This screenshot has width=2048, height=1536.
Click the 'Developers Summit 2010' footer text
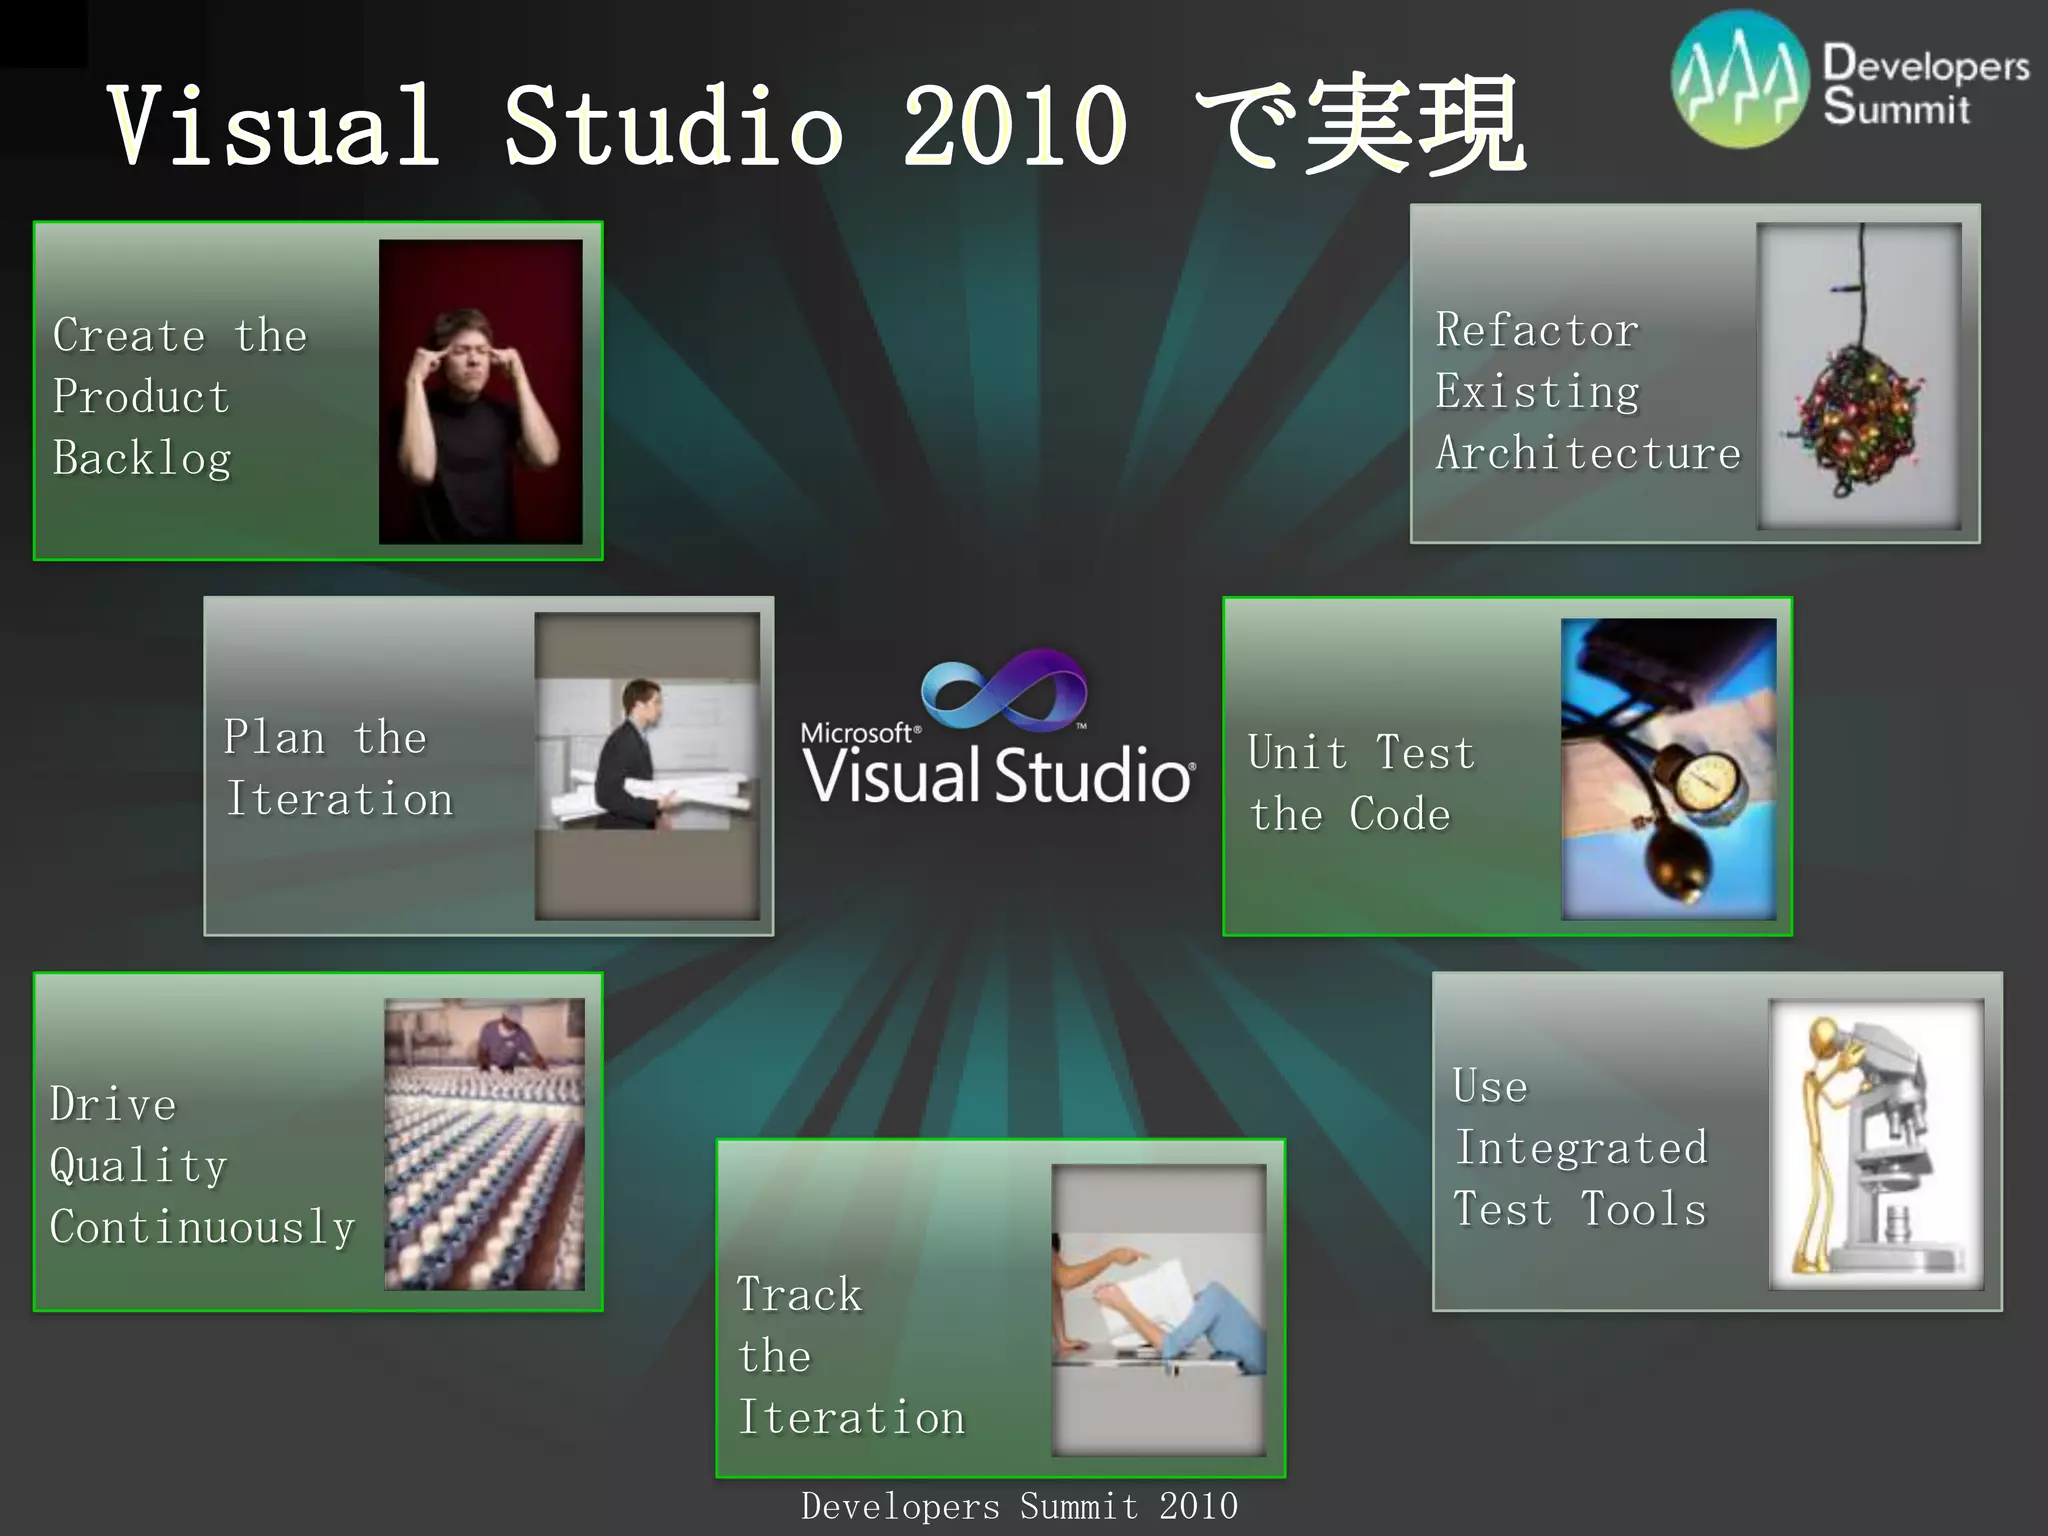point(1020,1506)
